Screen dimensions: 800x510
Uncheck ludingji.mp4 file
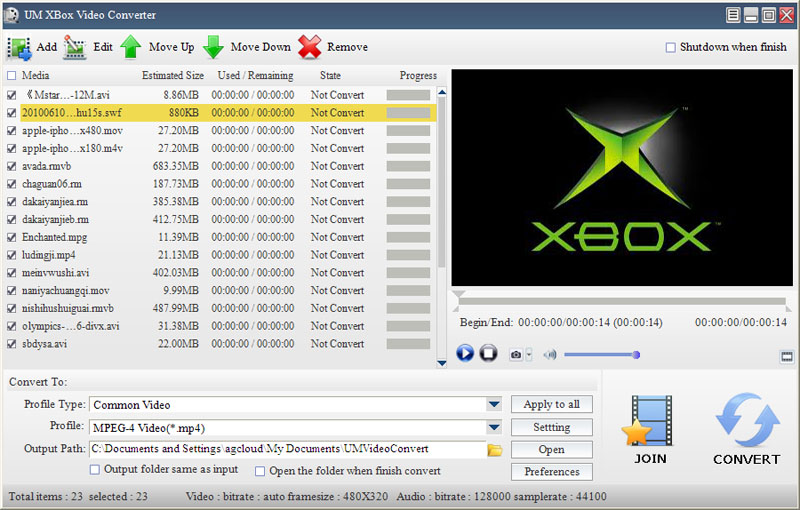click(11, 255)
